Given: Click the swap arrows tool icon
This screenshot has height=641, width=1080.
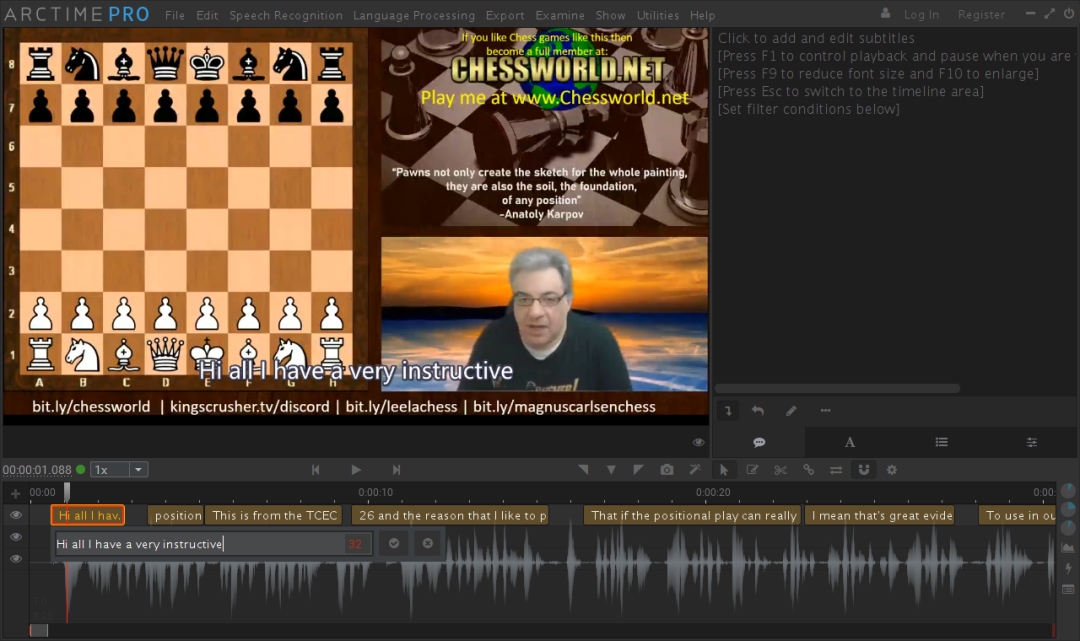Looking at the screenshot, I should click(835, 470).
